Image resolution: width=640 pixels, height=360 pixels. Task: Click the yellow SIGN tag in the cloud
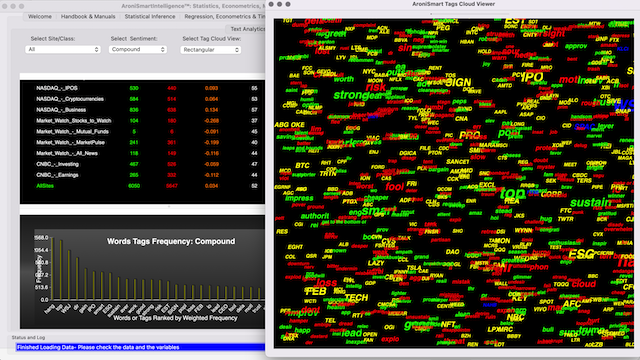[x=458, y=83]
